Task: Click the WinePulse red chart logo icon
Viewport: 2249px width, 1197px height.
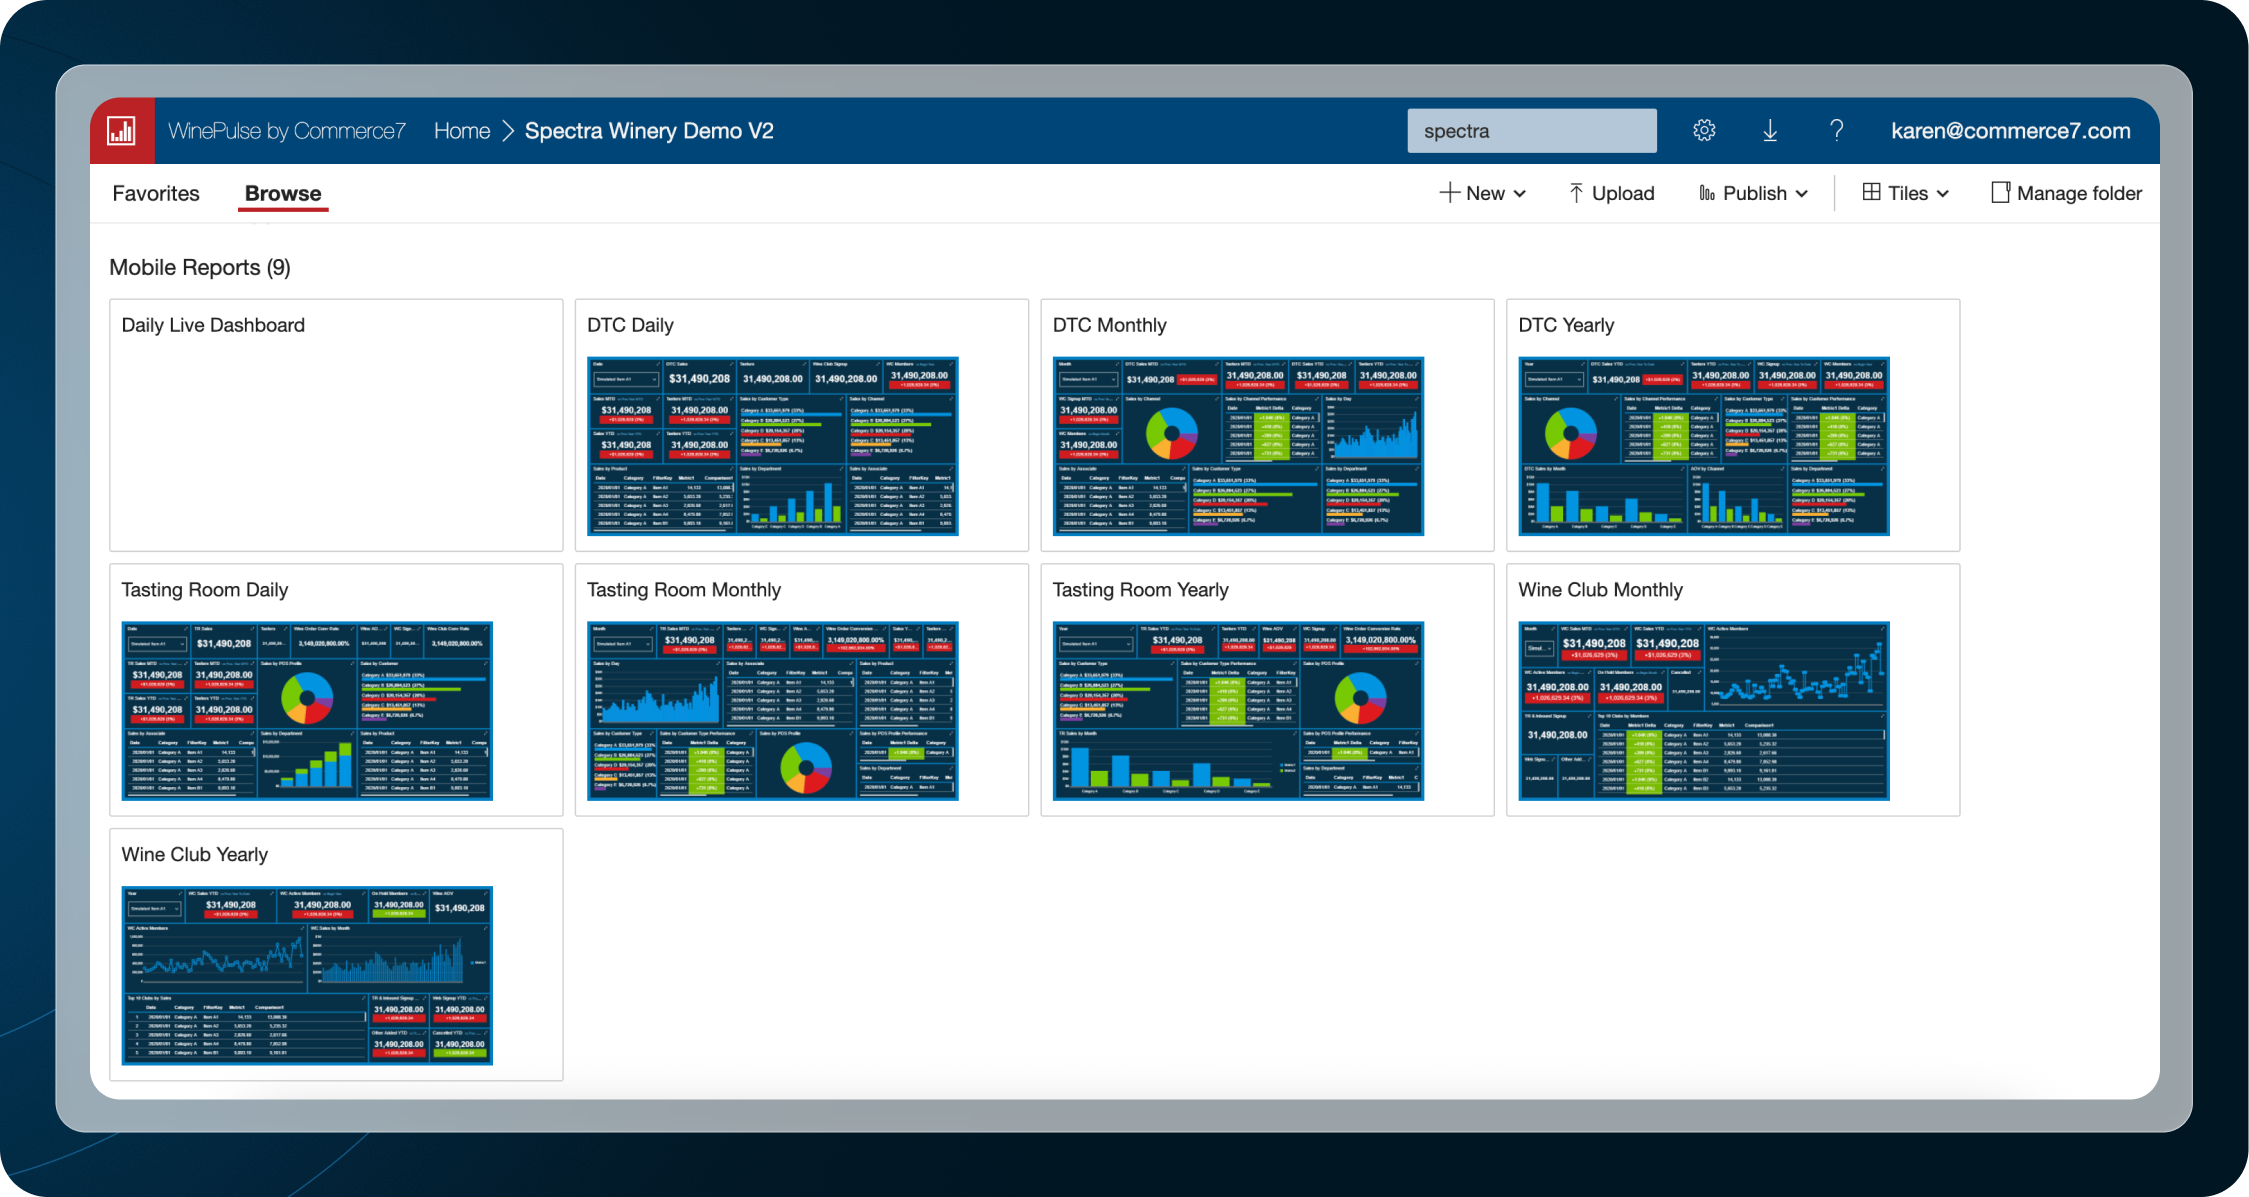Action: [x=122, y=131]
